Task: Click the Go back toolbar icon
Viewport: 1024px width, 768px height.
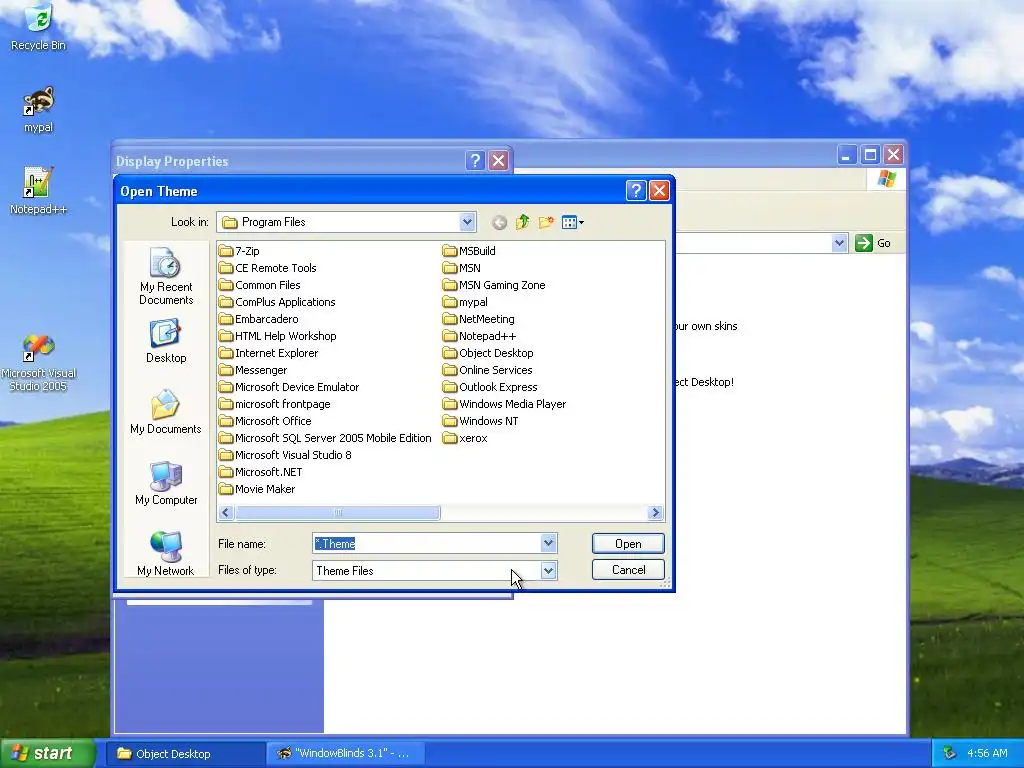Action: click(499, 223)
